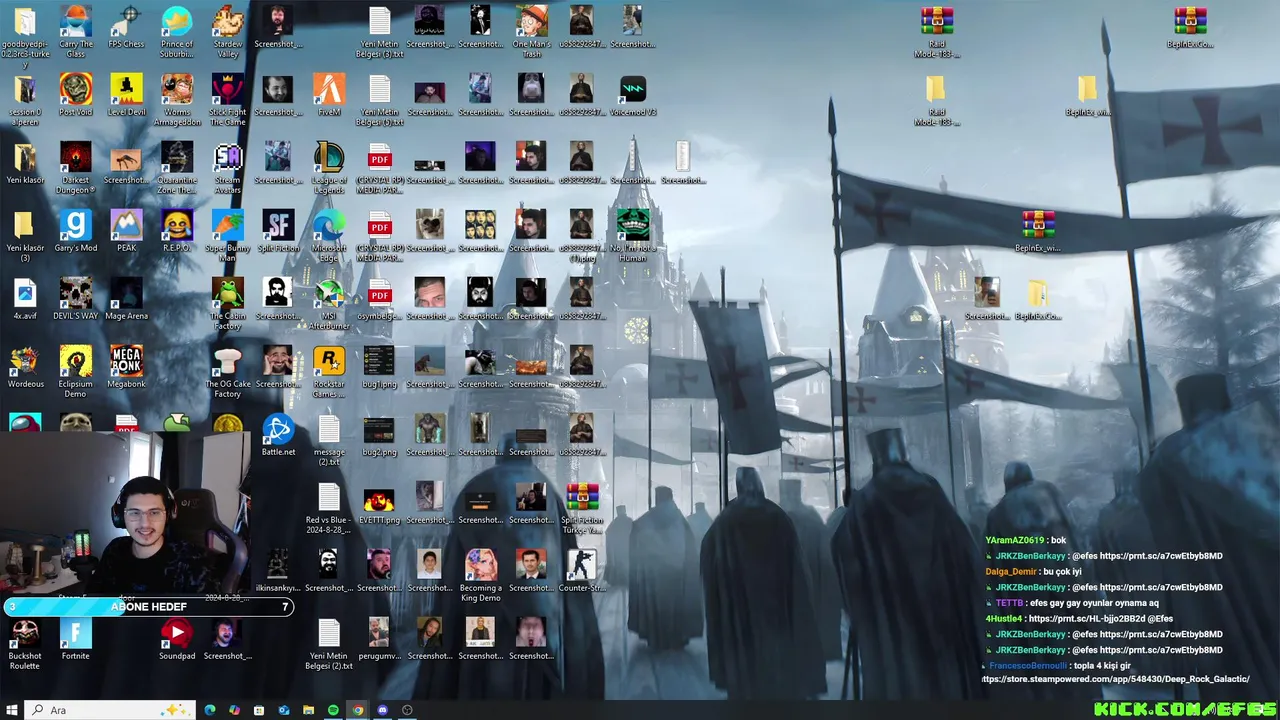Open Copilot from the taskbar
The height and width of the screenshot is (720, 1280).
[x=234, y=710]
